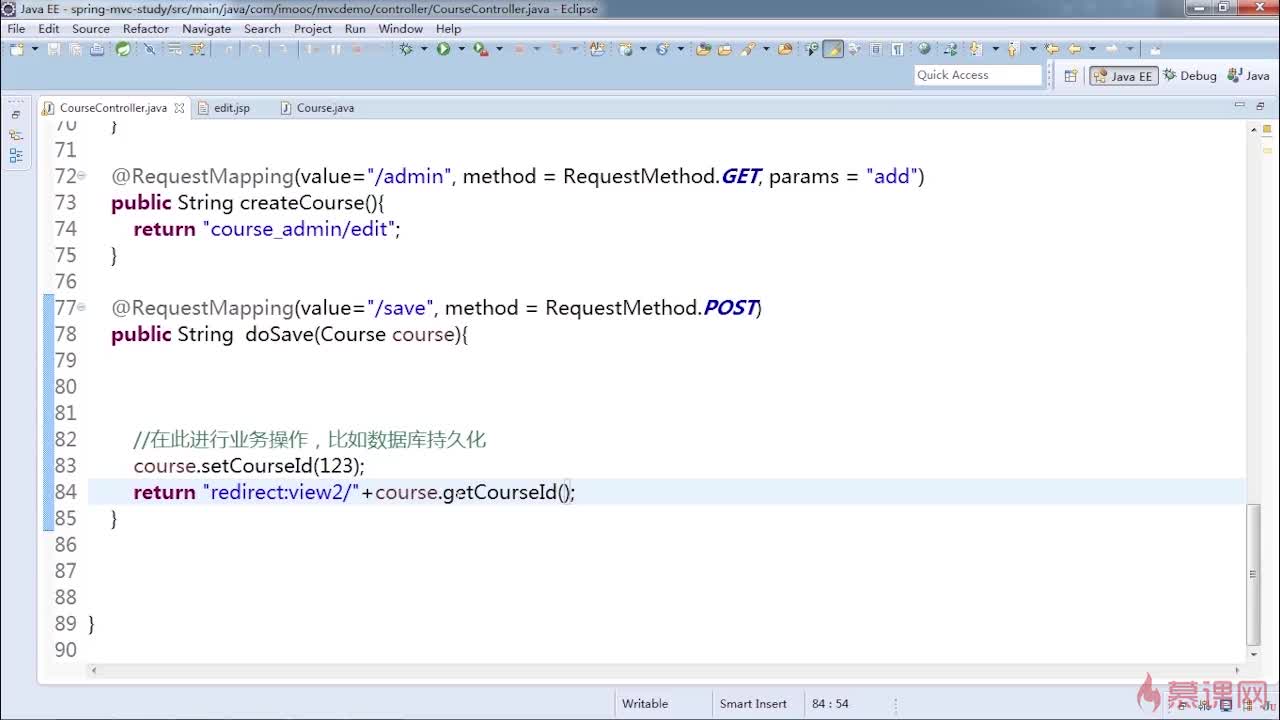Switch to the Java EE perspective
The width and height of the screenshot is (1280, 720).
pos(1123,75)
